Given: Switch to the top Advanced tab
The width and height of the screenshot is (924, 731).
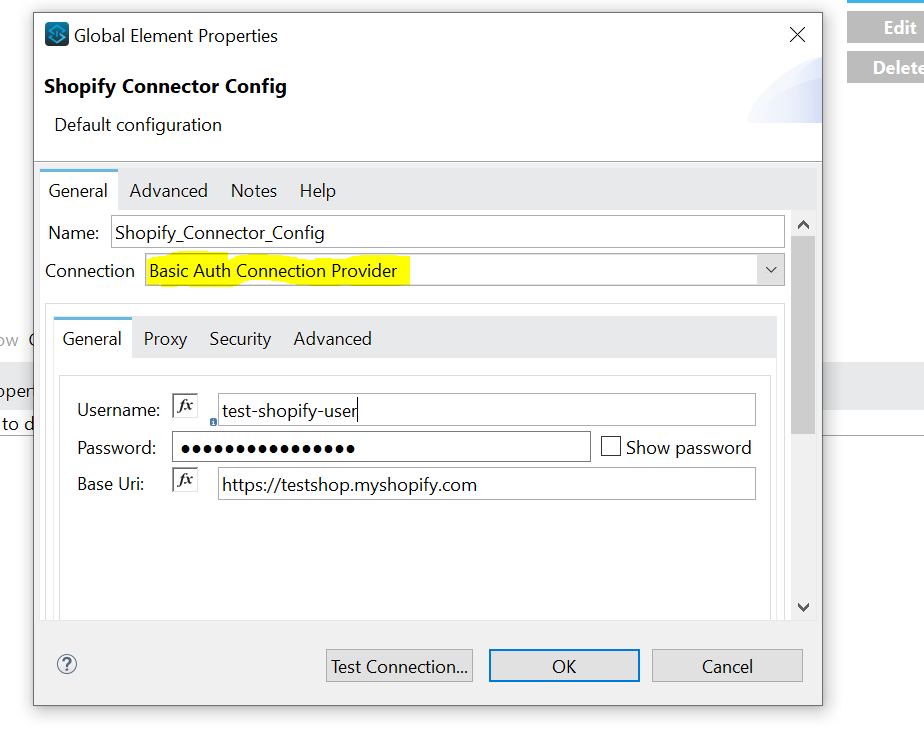Looking at the screenshot, I should tap(169, 191).
